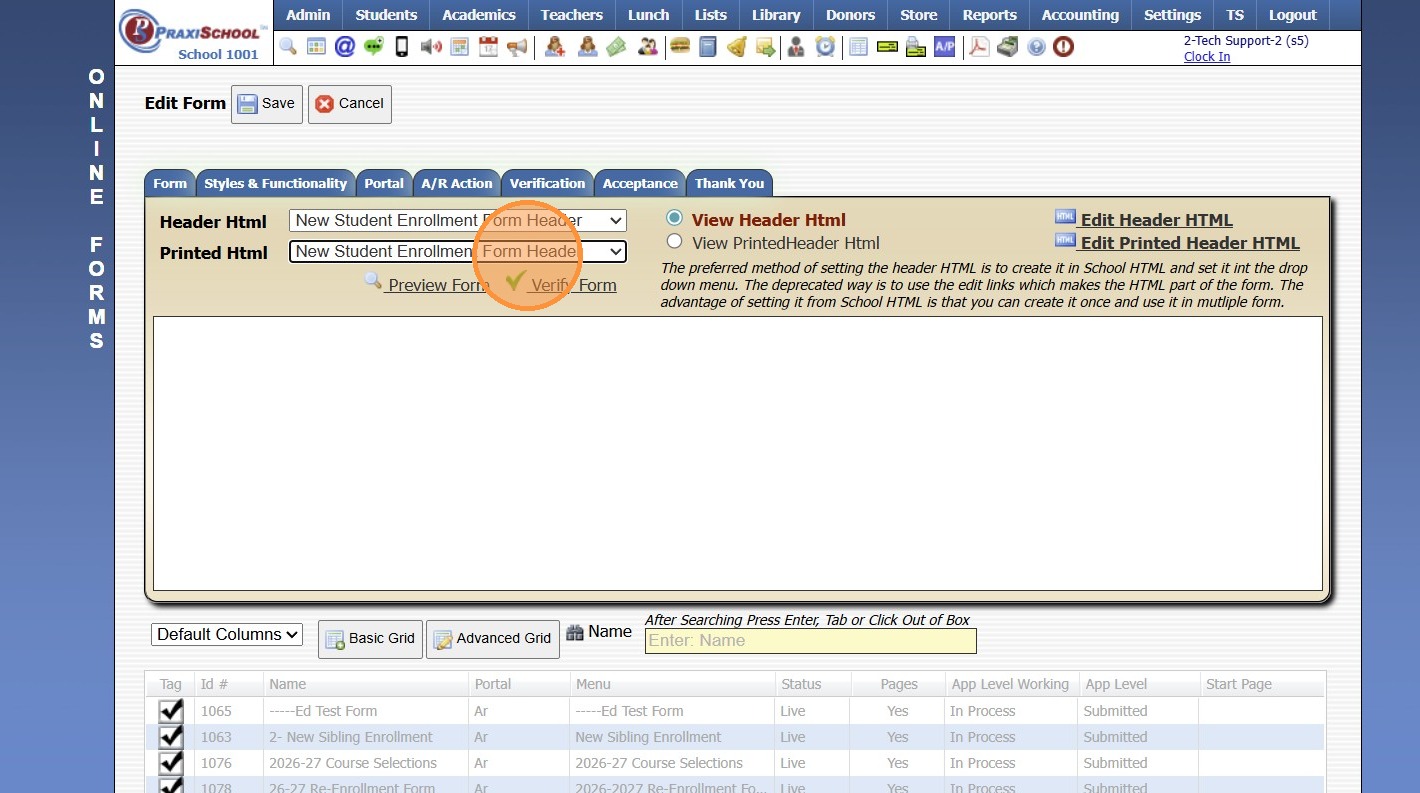Open the Students menu
This screenshot has height=793, width=1420.
[x=386, y=15]
